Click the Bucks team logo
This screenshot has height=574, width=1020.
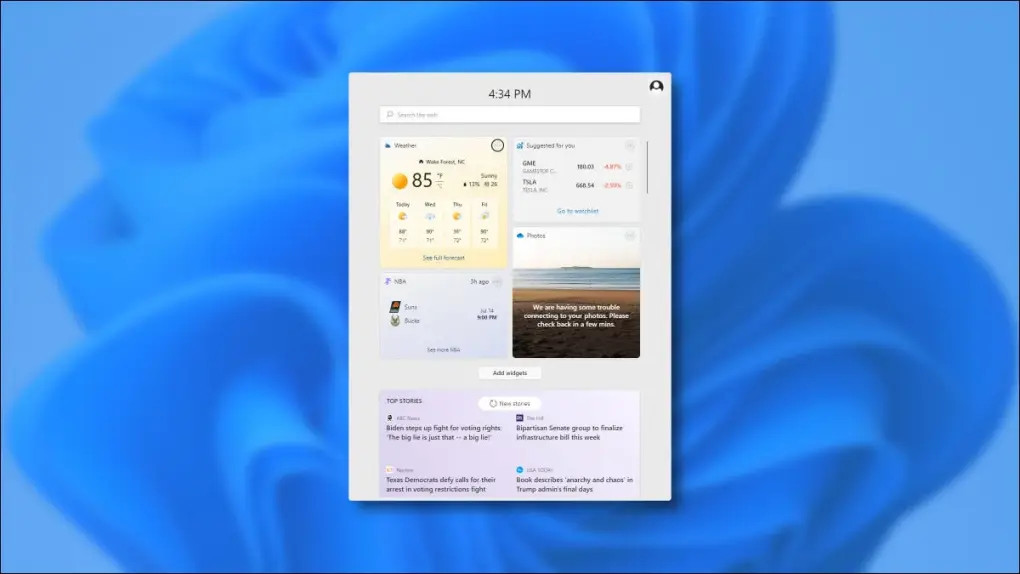(x=395, y=321)
